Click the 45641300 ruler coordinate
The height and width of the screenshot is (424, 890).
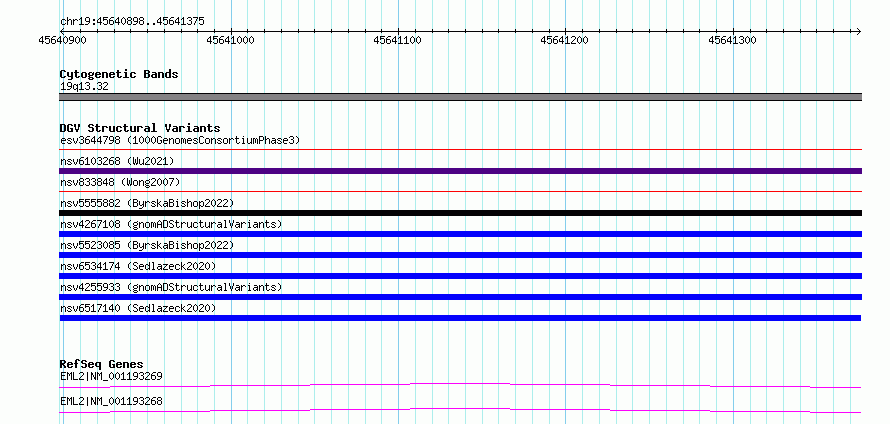[x=732, y=40]
